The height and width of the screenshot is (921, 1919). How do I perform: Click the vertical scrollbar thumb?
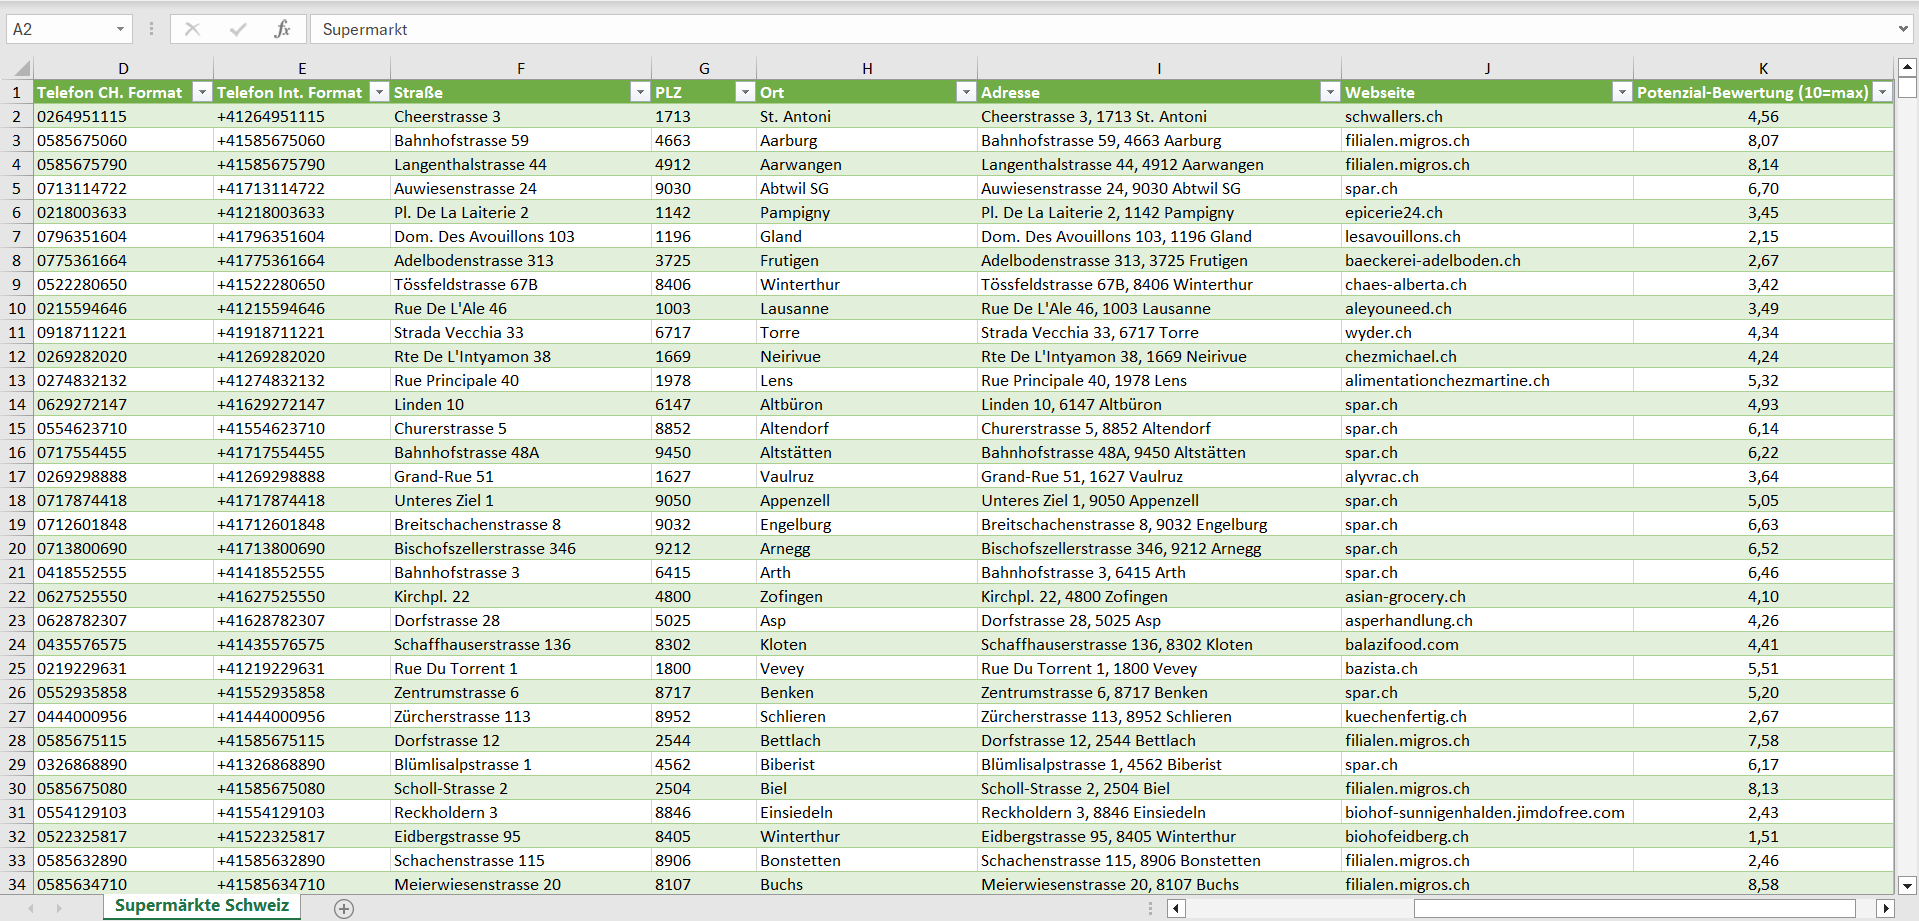[1907, 88]
